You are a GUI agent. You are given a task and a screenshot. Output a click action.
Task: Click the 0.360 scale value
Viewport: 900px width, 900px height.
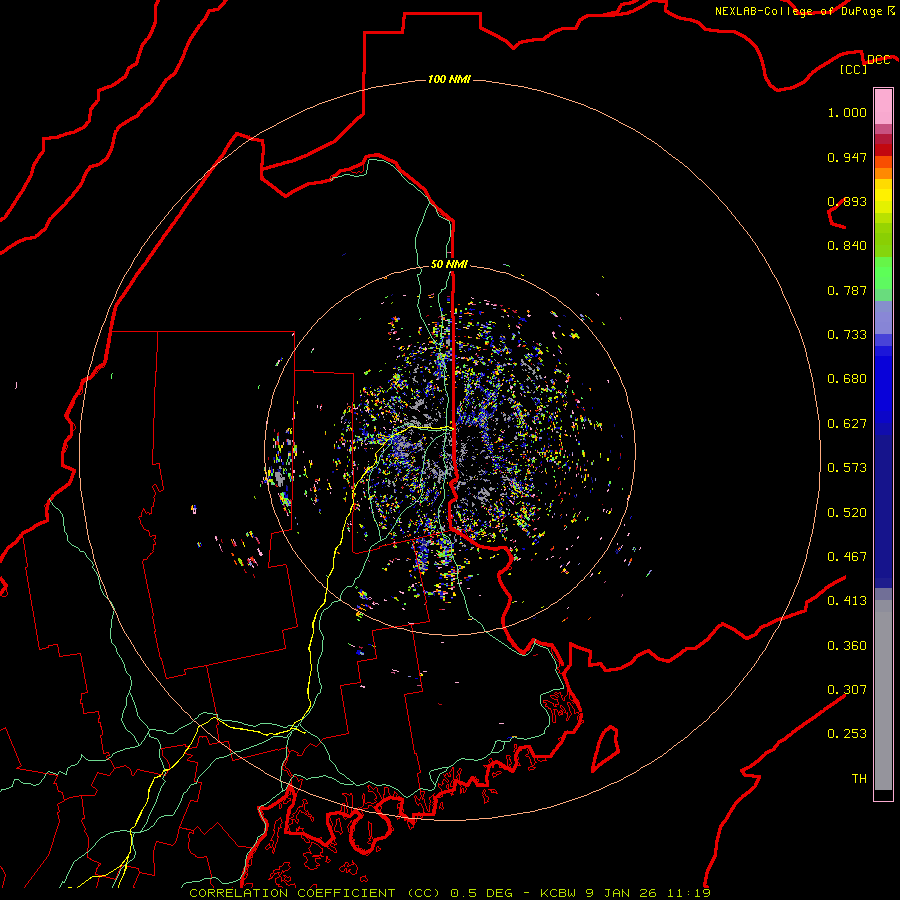pos(847,646)
